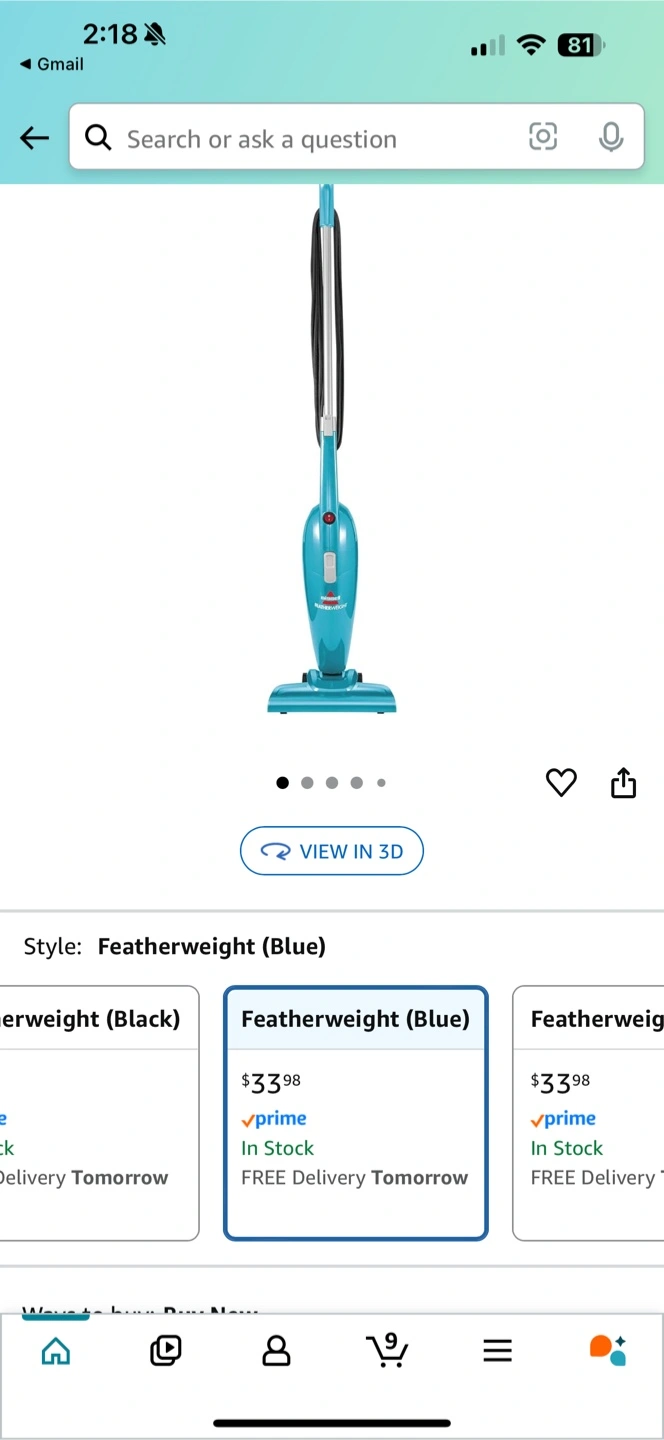
Task: Open camera lens search icon
Action: point(542,137)
